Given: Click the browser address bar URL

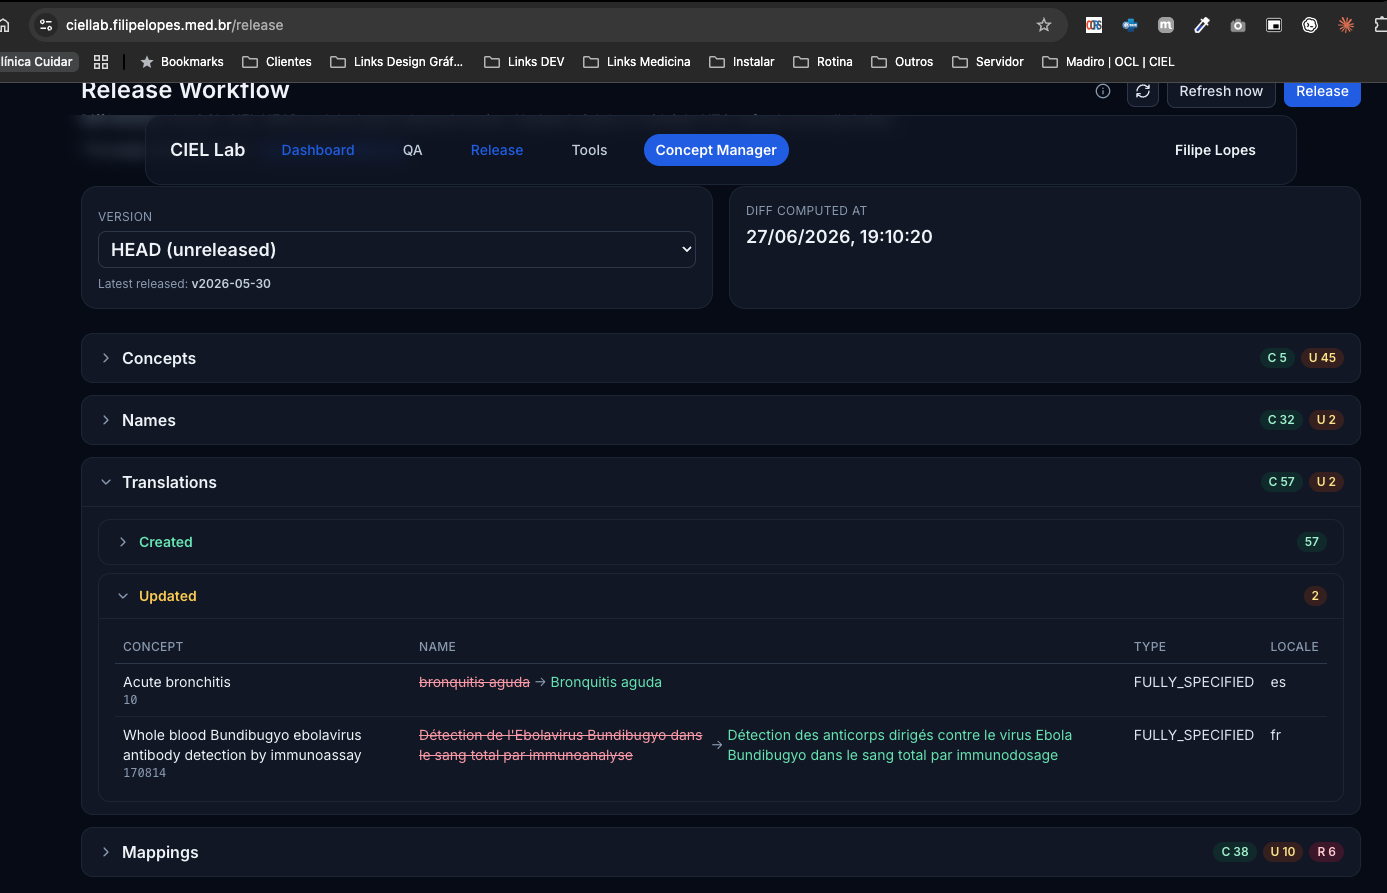Looking at the screenshot, I should point(175,25).
